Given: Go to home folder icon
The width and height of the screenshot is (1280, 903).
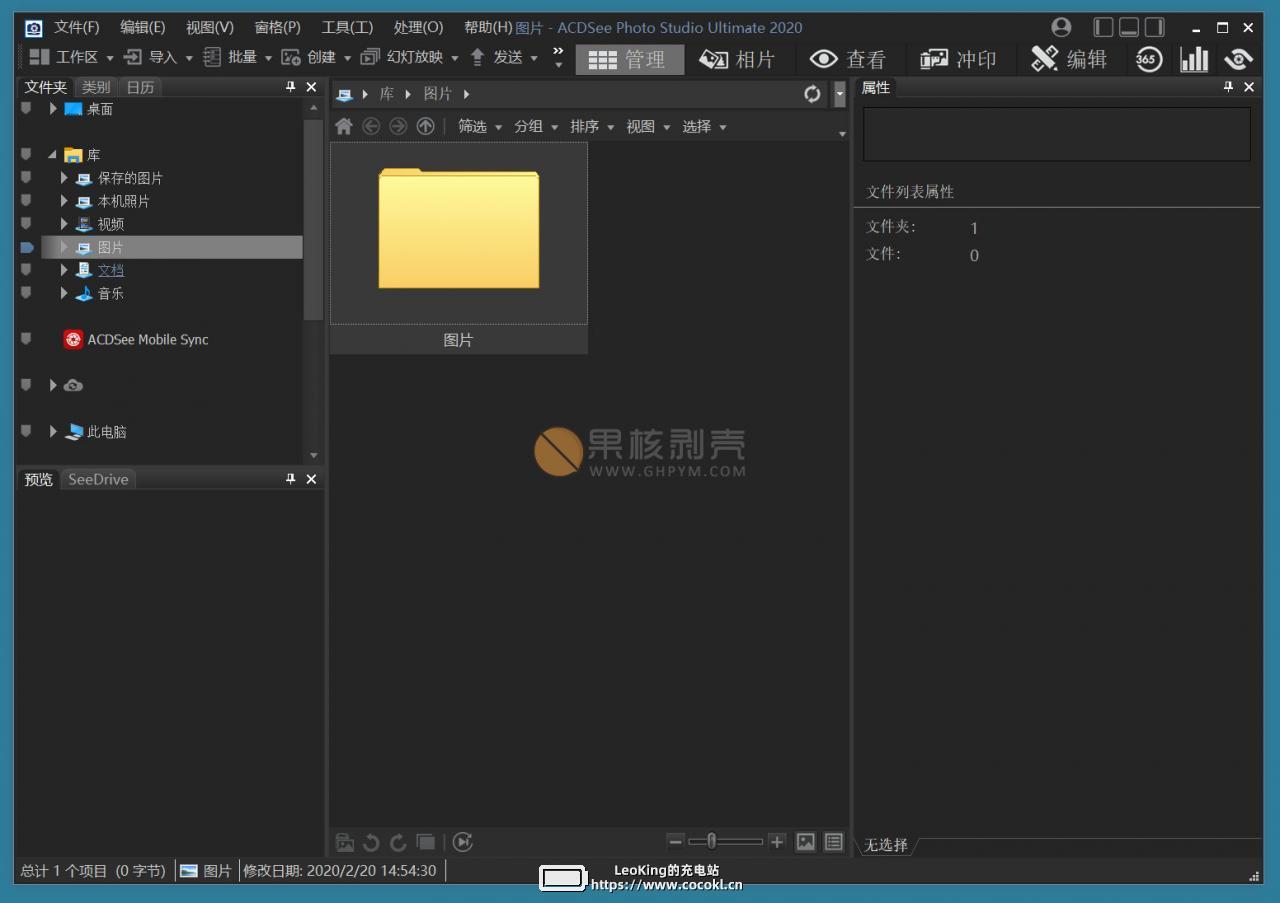Looking at the screenshot, I should (x=344, y=126).
